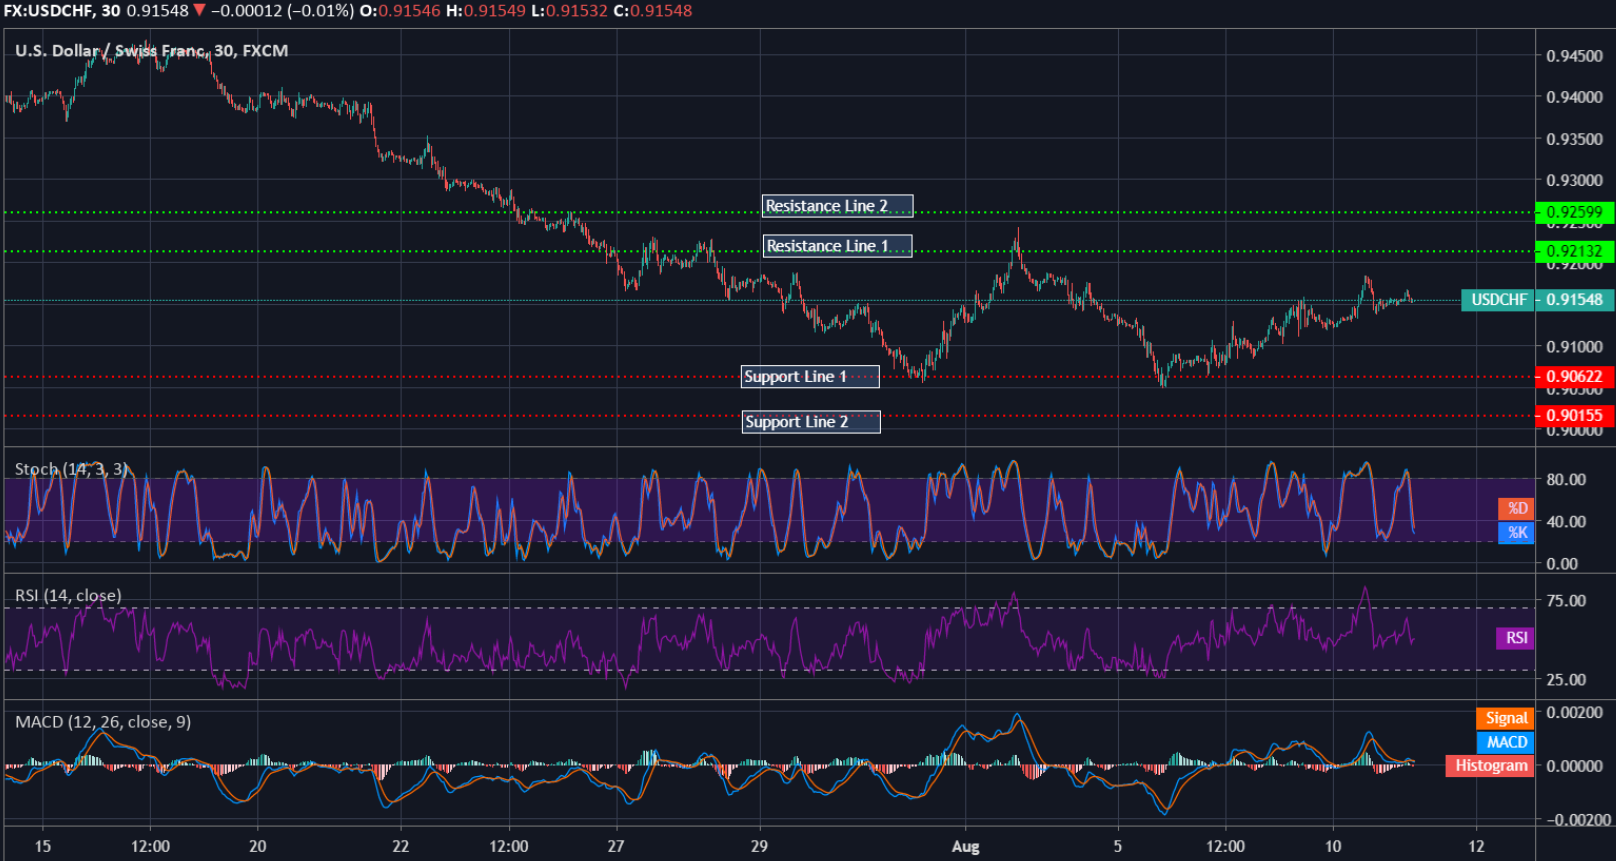Select the Support Line 1 label
The height and width of the screenshot is (861, 1616).
coord(810,377)
